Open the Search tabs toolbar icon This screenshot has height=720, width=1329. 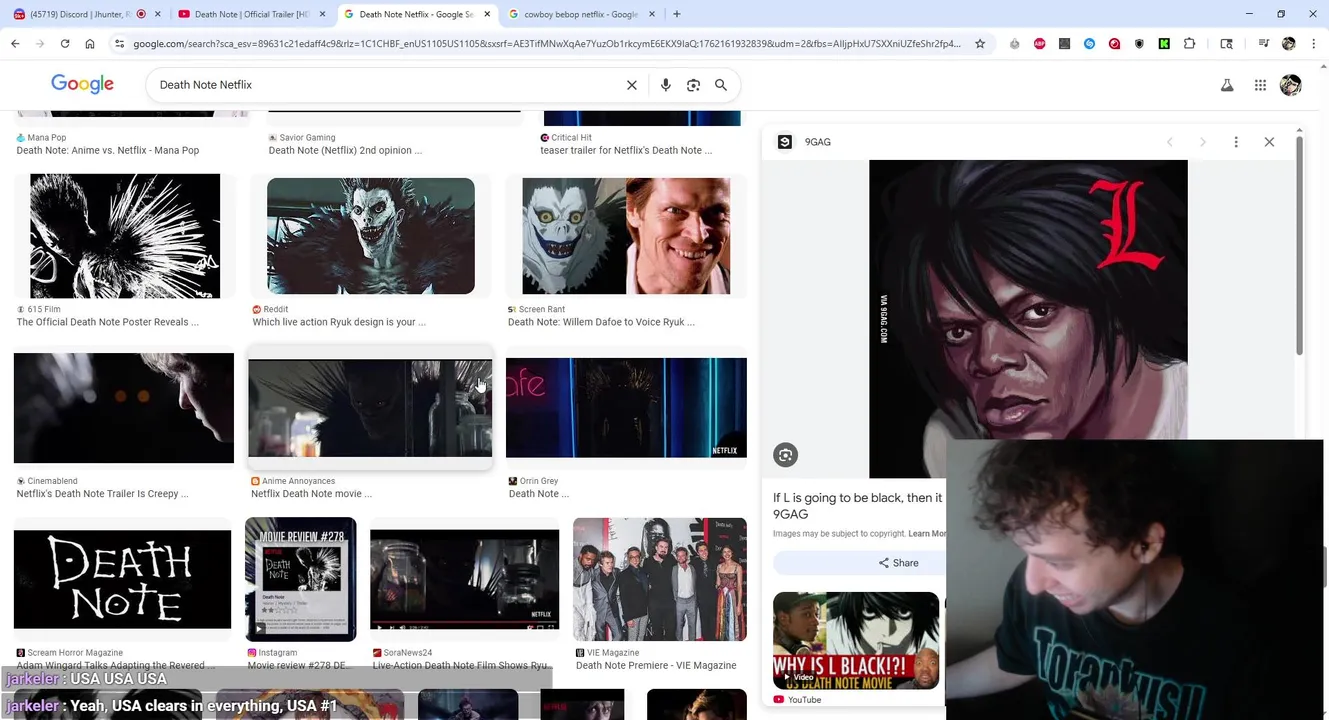tap(1227, 44)
